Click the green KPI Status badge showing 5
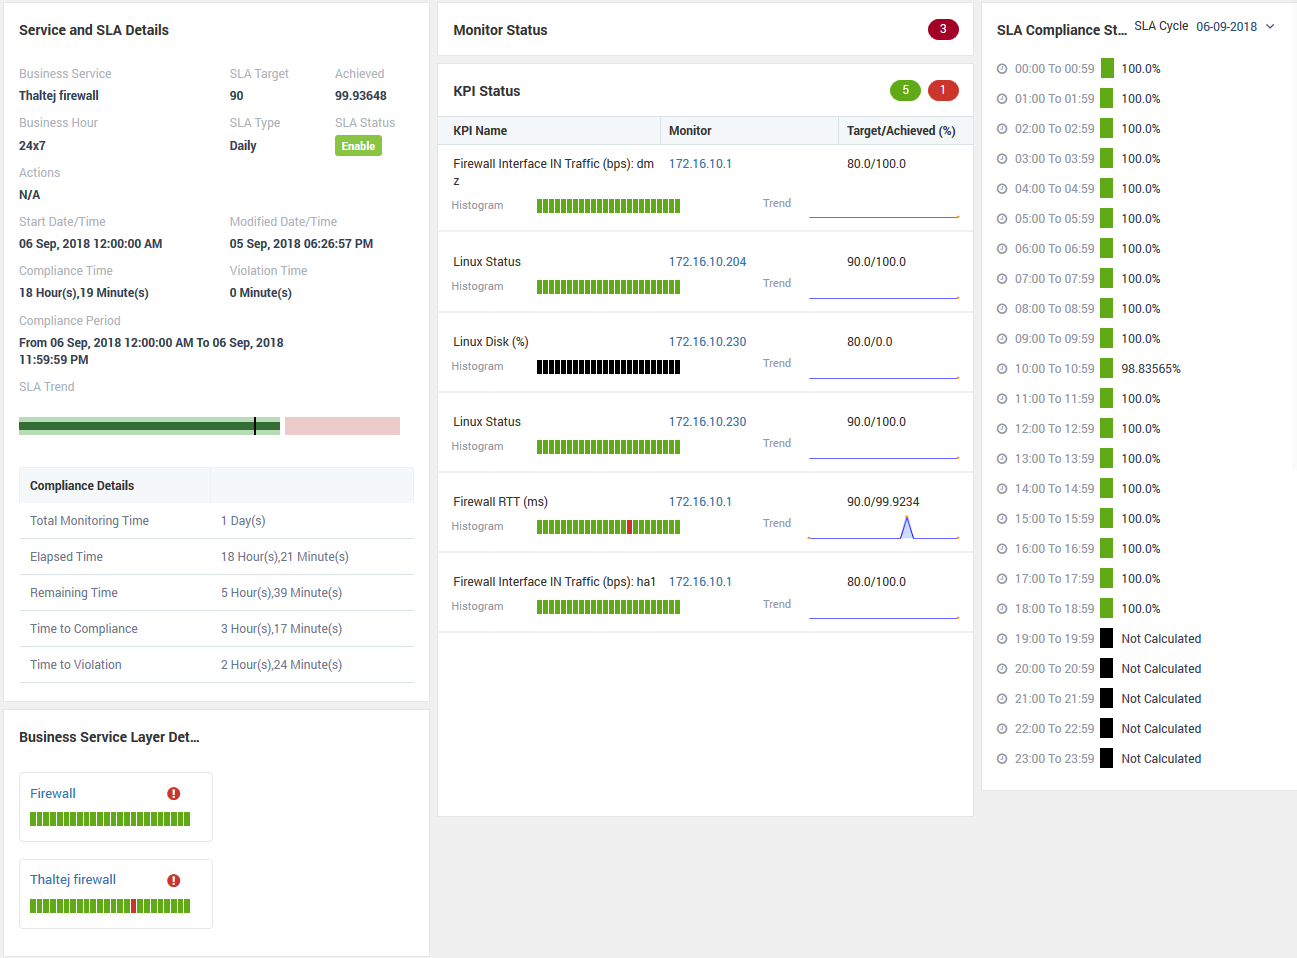Image resolution: width=1297 pixels, height=958 pixels. pos(905,90)
